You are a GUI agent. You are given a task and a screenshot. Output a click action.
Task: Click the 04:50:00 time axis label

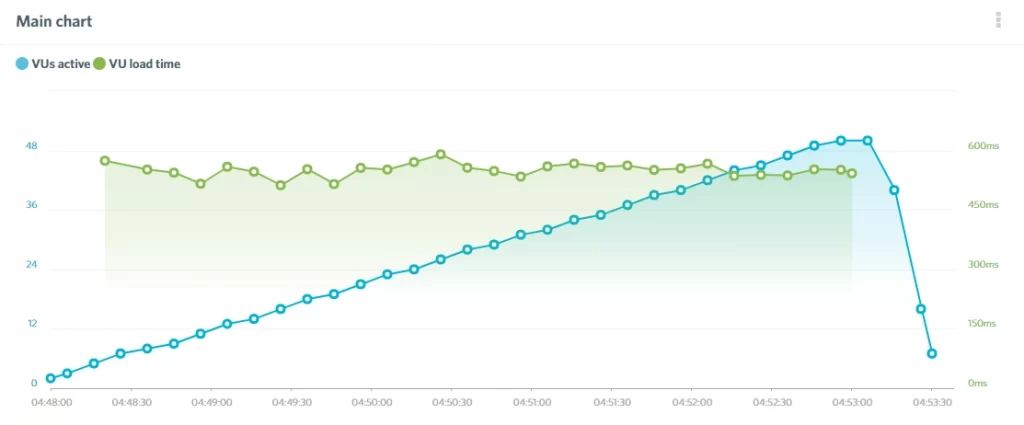click(372, 403)
